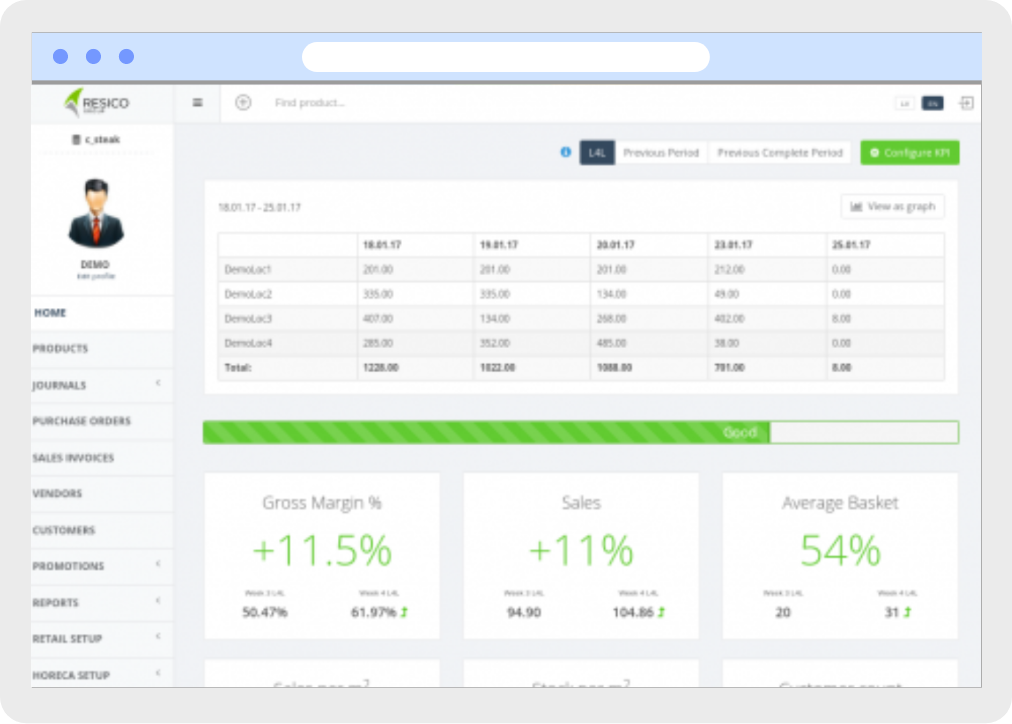Click the browser address bar
Screen dimensions: 1012x724
pos(505,57)
